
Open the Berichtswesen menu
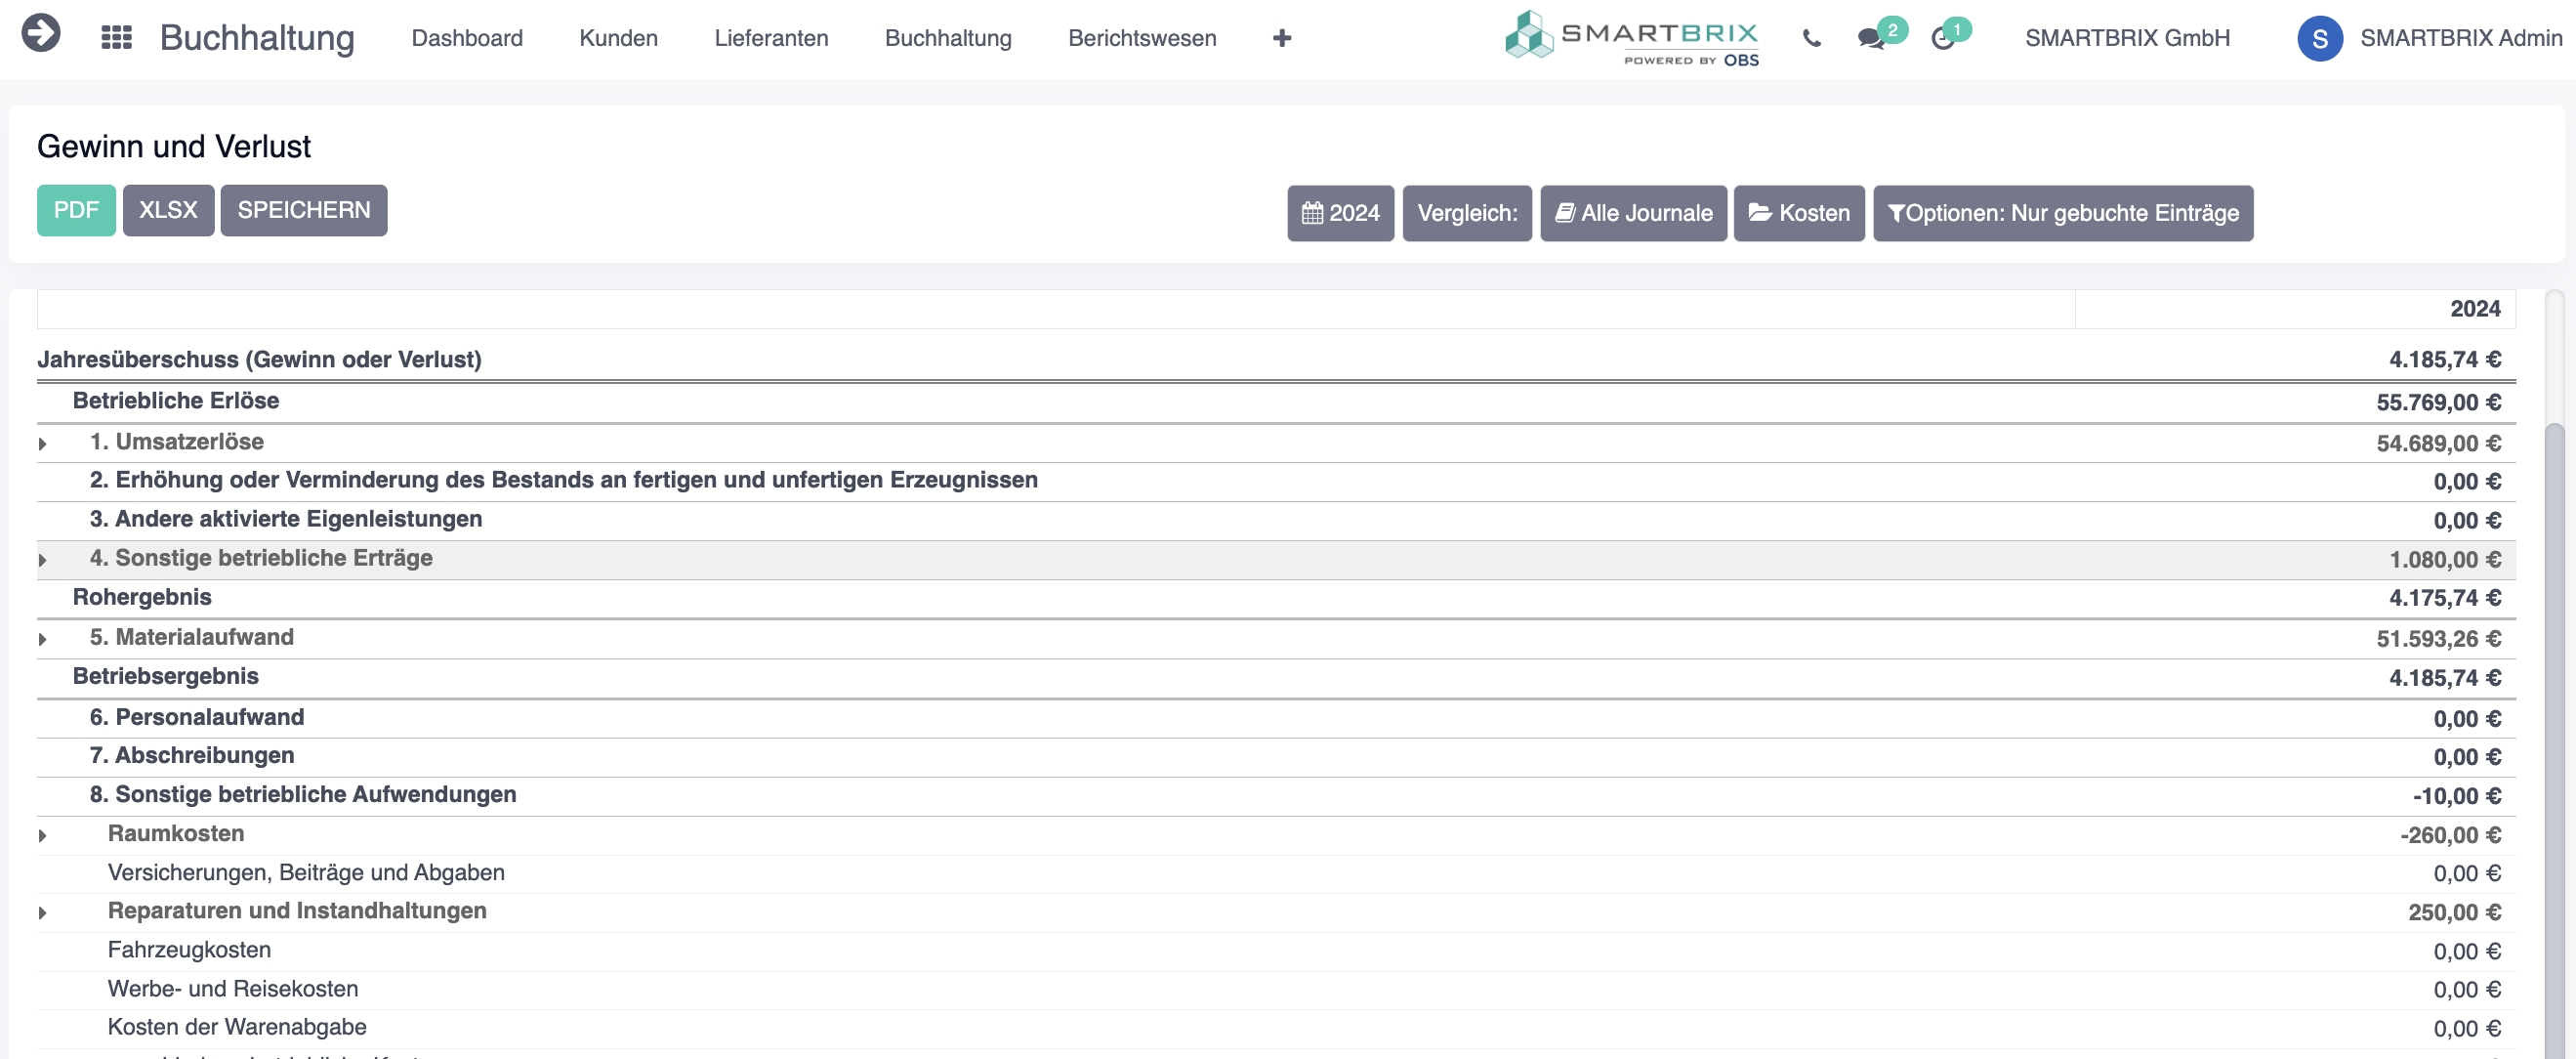1142,38
